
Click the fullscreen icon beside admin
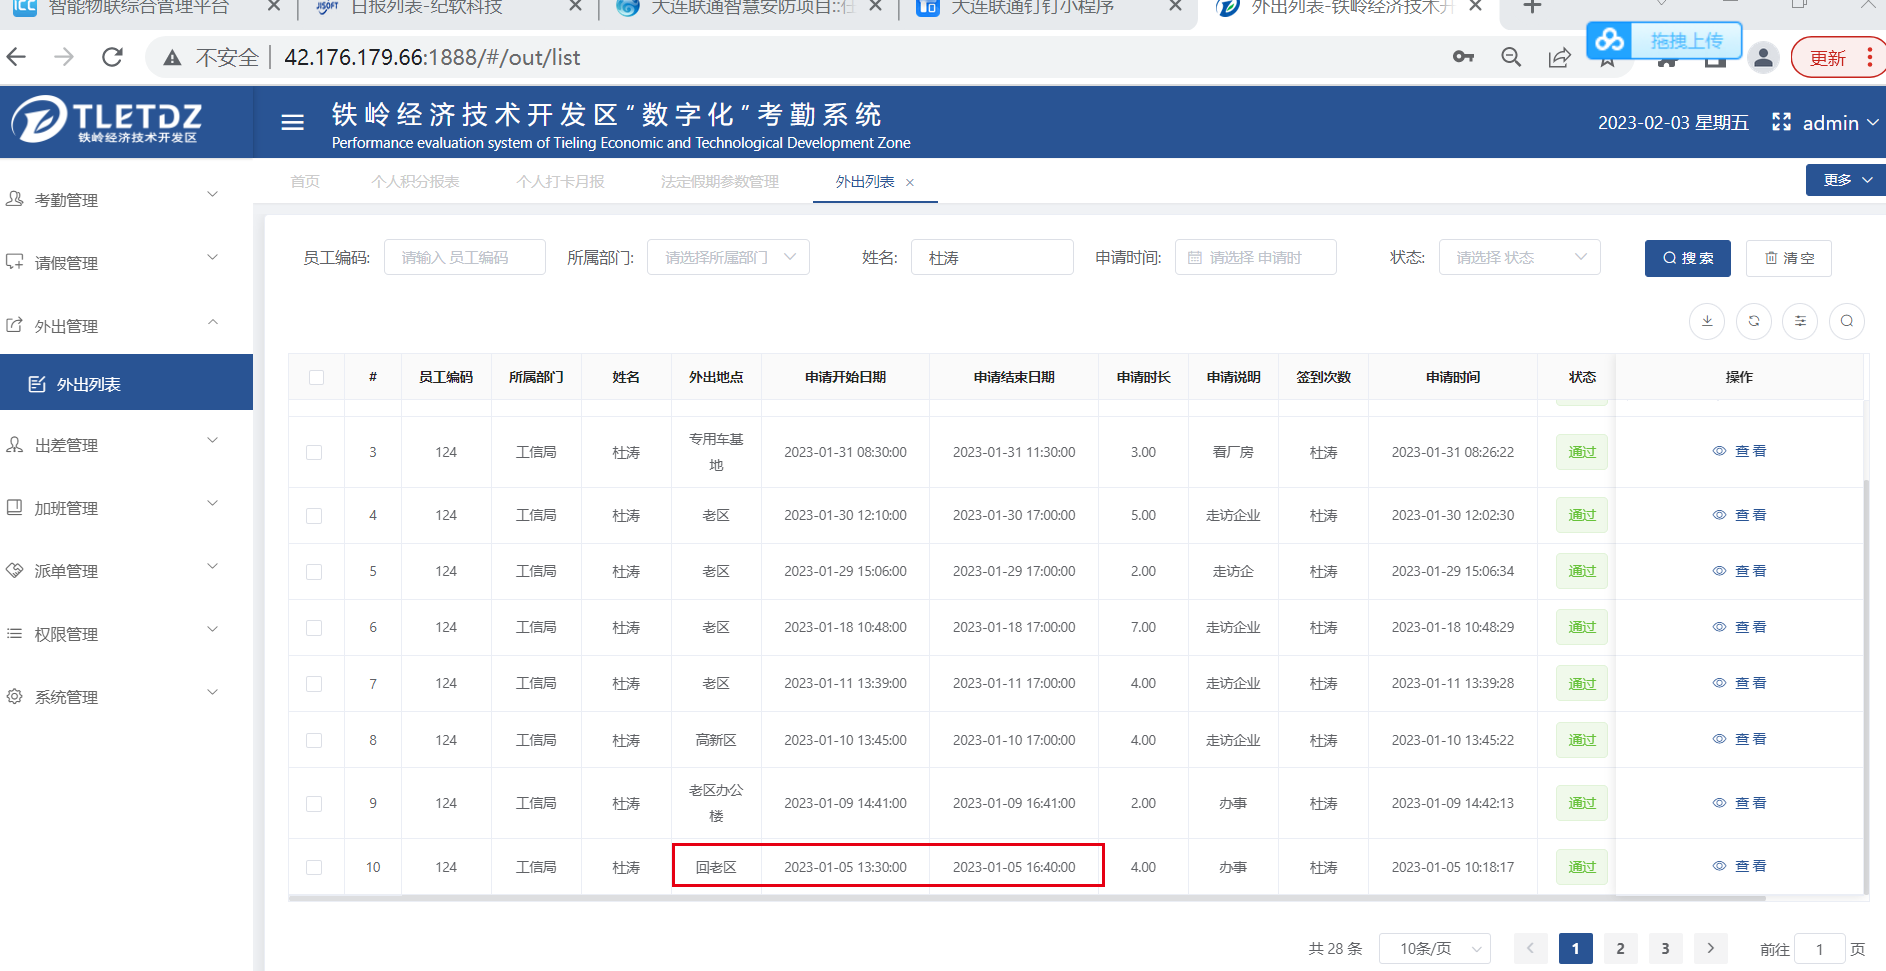point(1781,122)
